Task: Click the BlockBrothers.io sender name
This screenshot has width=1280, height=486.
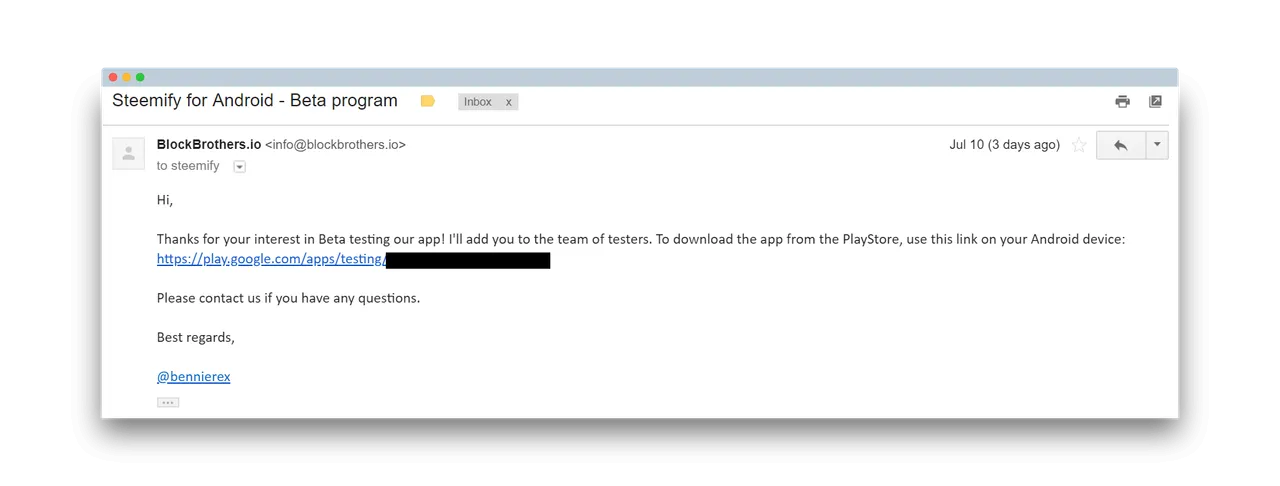Action: point(209,144)
